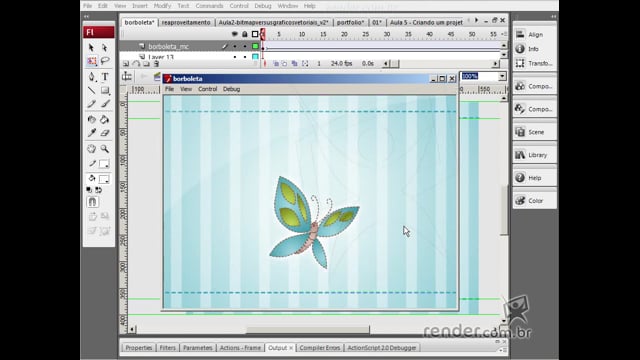The height and width of the screenshot is (360, 640).
Task: Expand the collapsed right panel dock
Action: tap(553, 17)
